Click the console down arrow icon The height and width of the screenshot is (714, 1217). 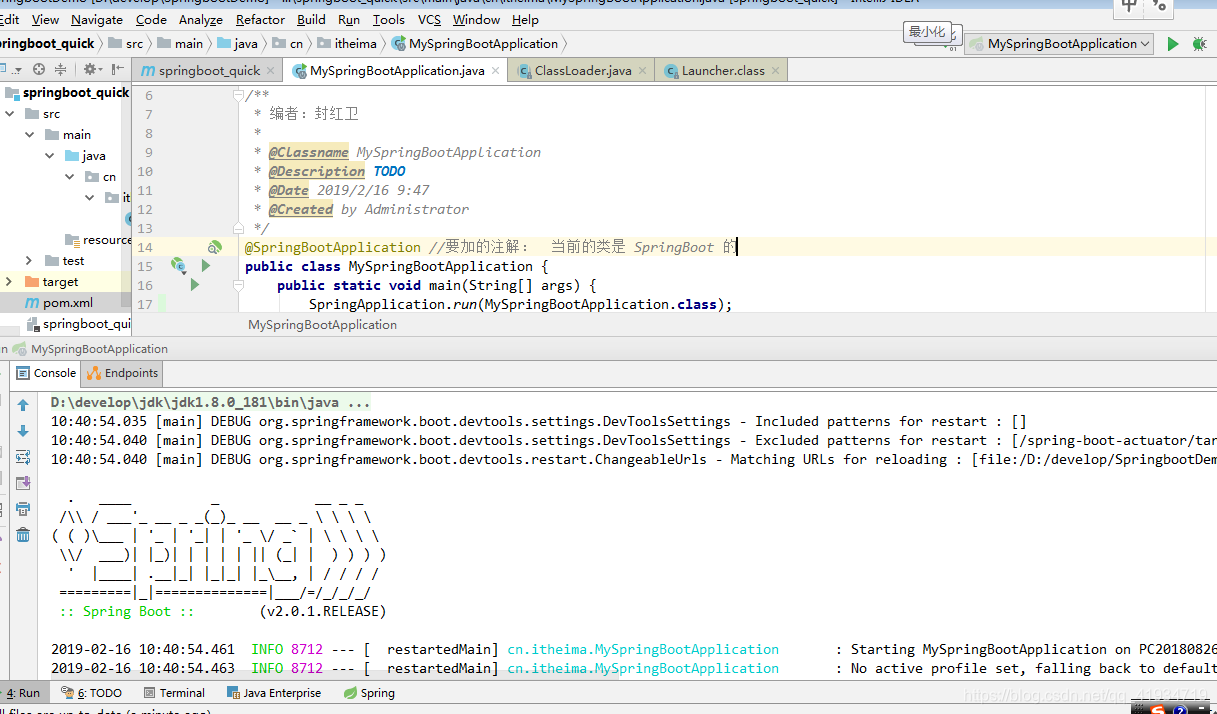click(23, 431)
